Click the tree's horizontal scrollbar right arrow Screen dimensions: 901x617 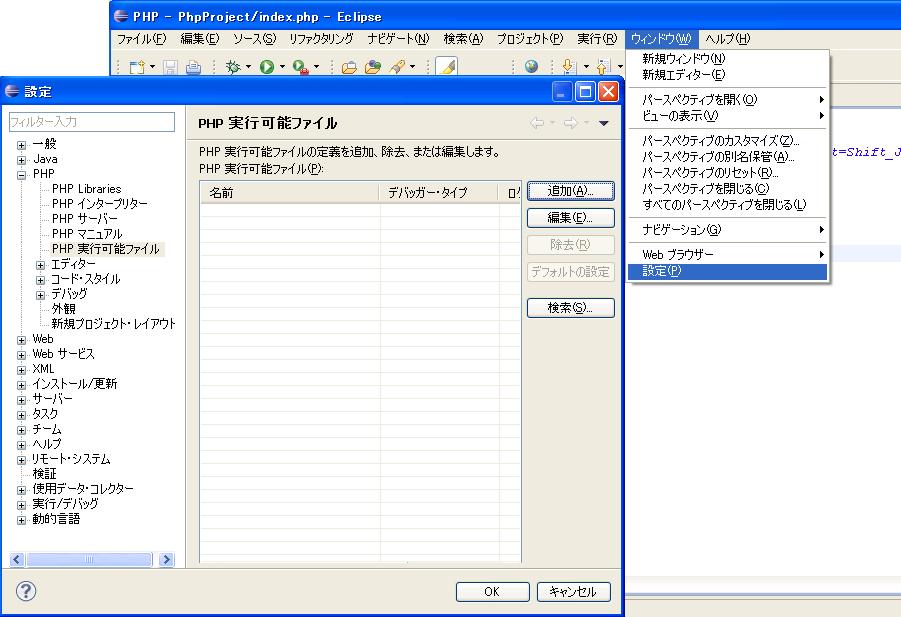pos(166,560)
